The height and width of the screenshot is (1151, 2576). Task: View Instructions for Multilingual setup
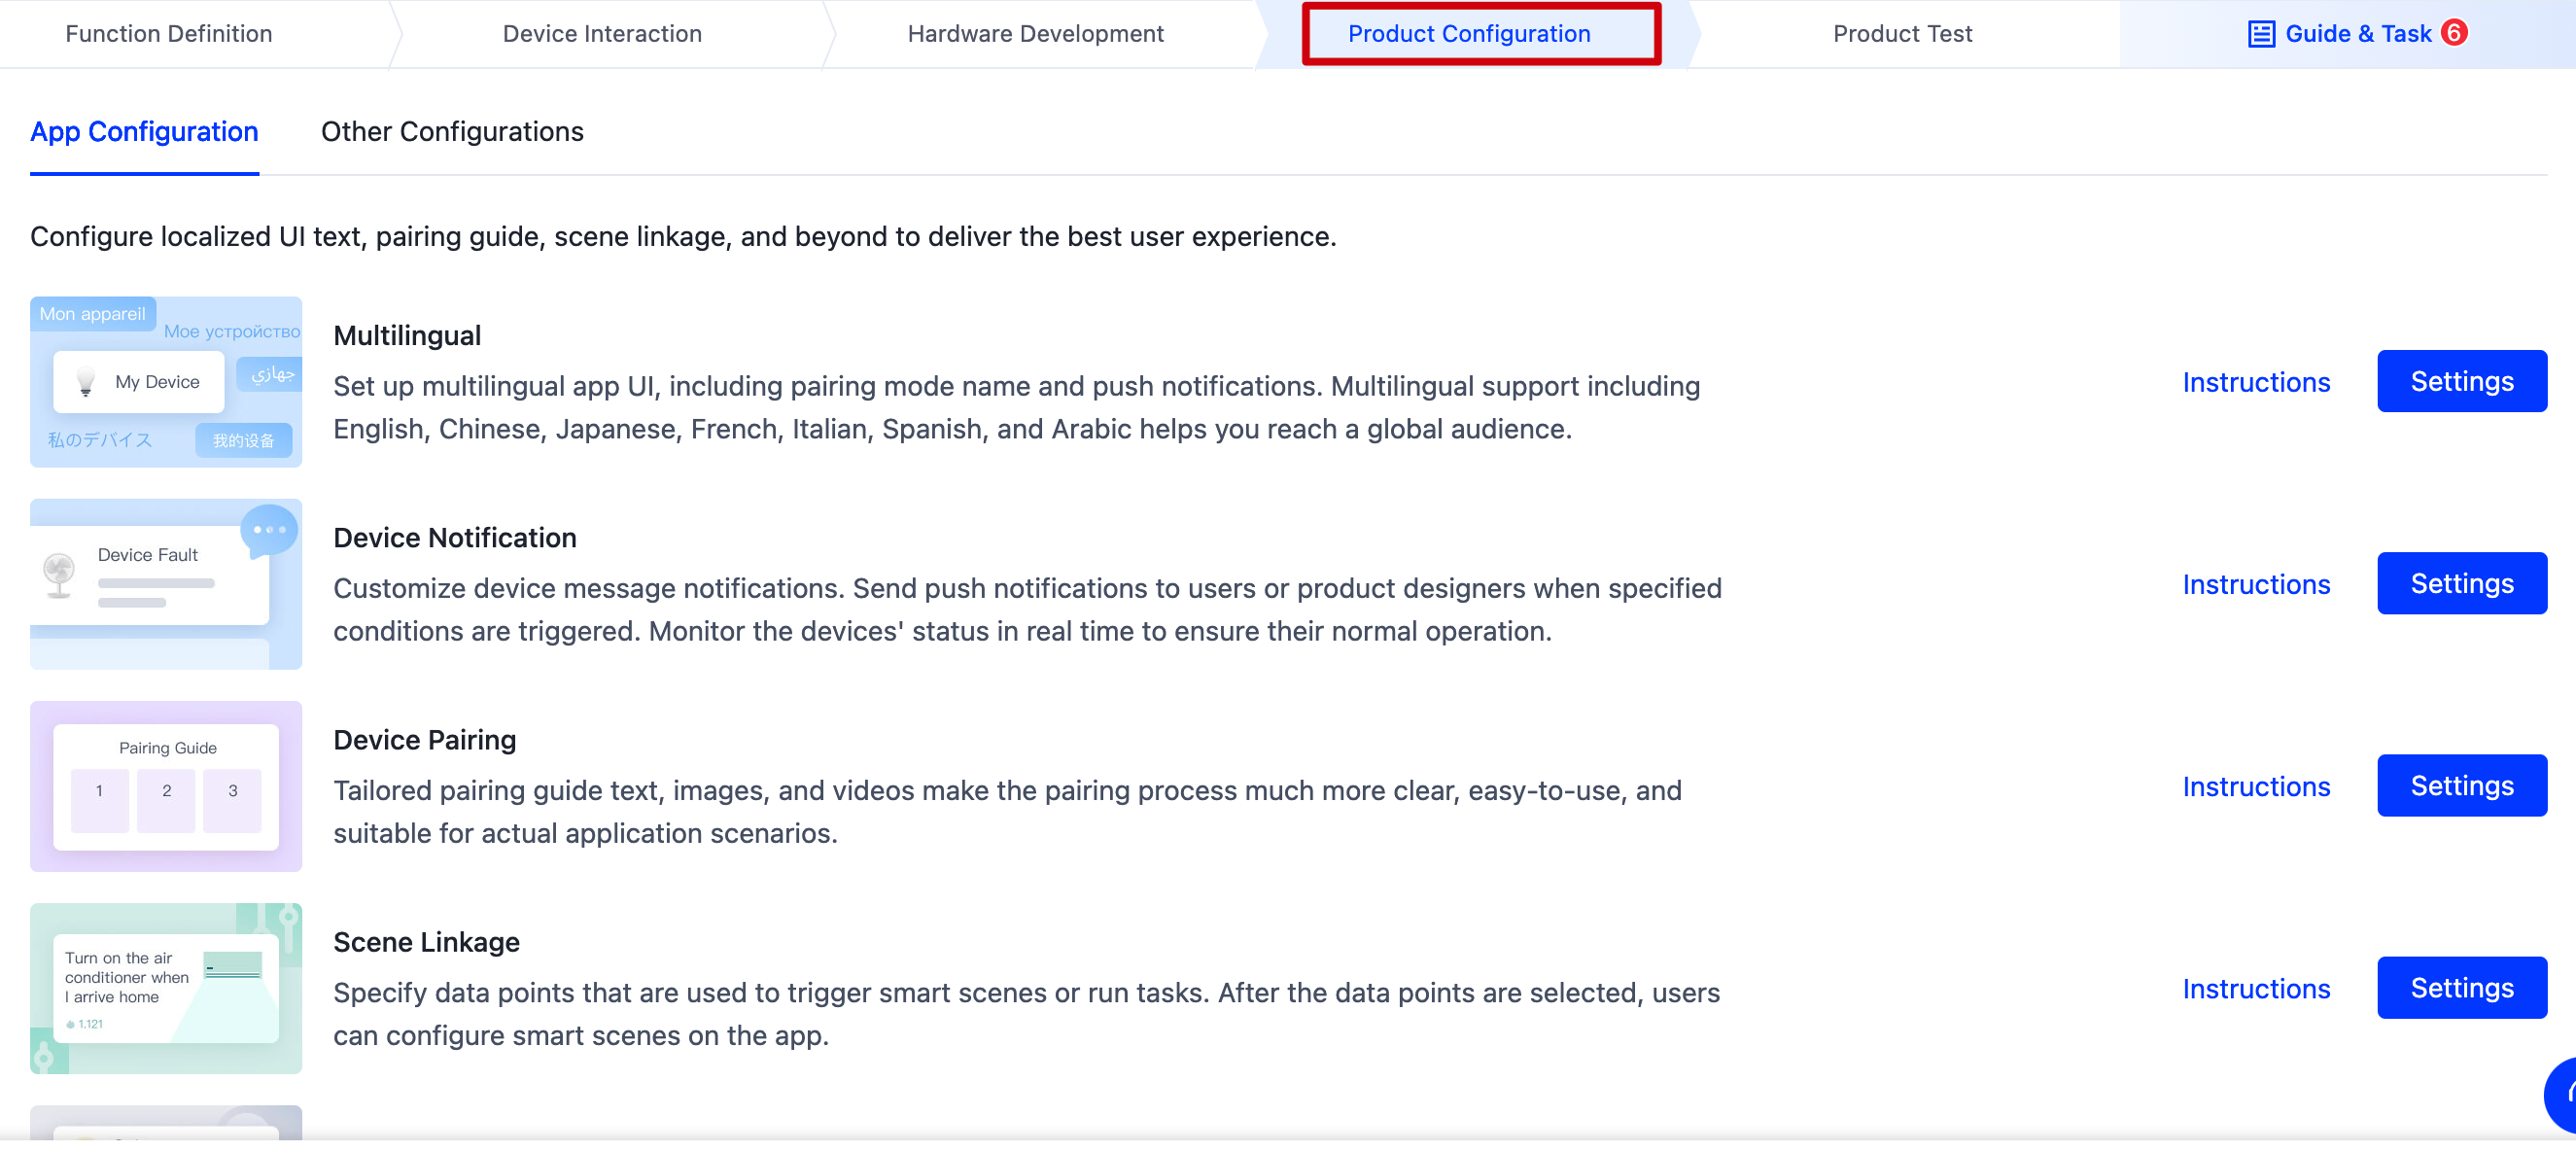tap(2257, 382)
